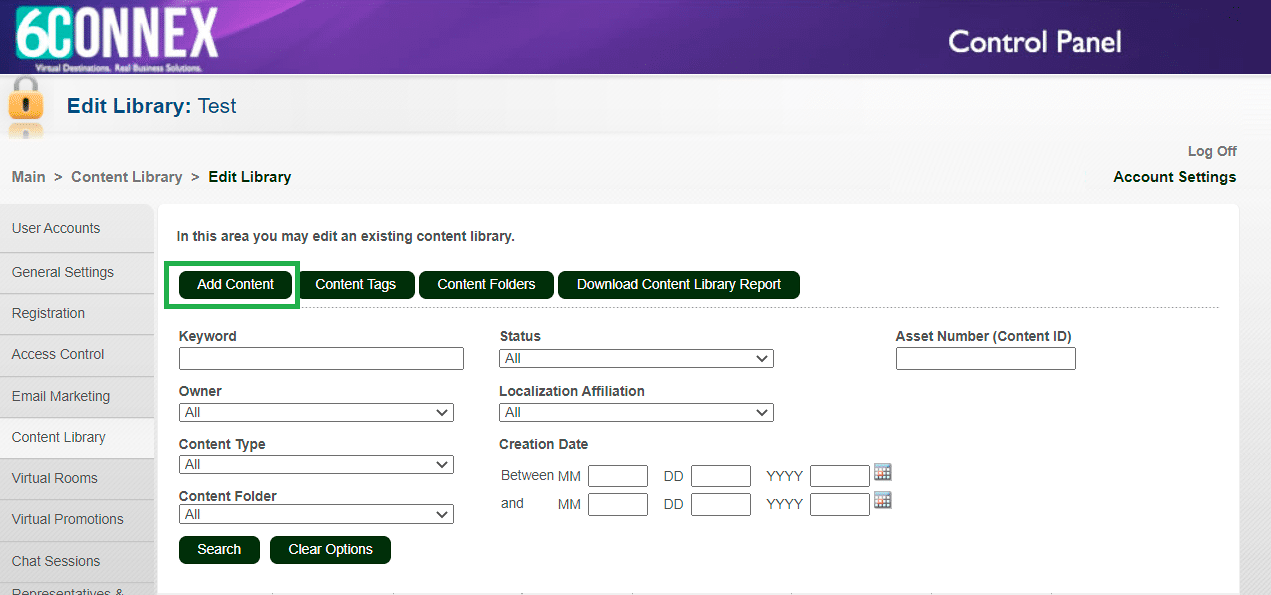
Task: Open the Owner dropdown
Action: point(316,412)
